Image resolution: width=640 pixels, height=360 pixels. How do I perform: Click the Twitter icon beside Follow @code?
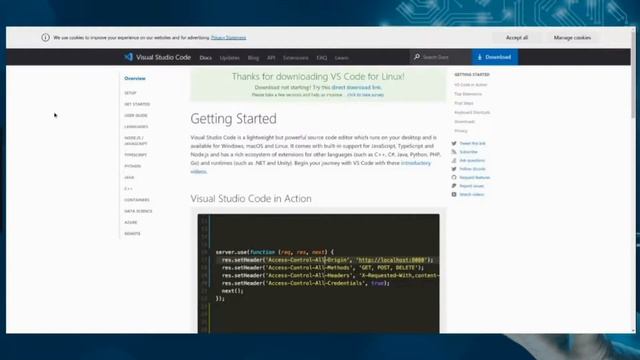click(x=454, y=169)
